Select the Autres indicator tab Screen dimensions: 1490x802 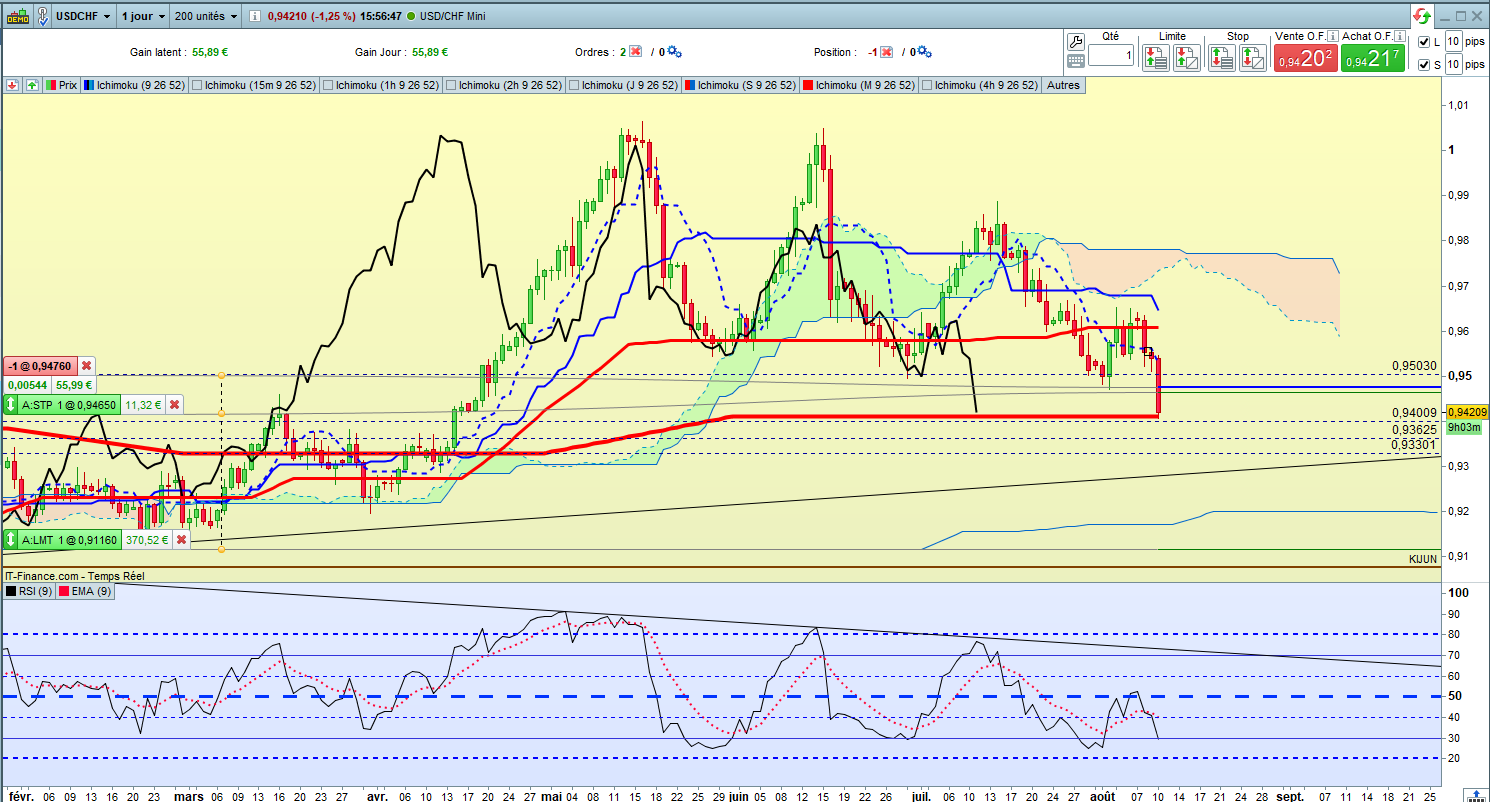tap(1063, 86)
